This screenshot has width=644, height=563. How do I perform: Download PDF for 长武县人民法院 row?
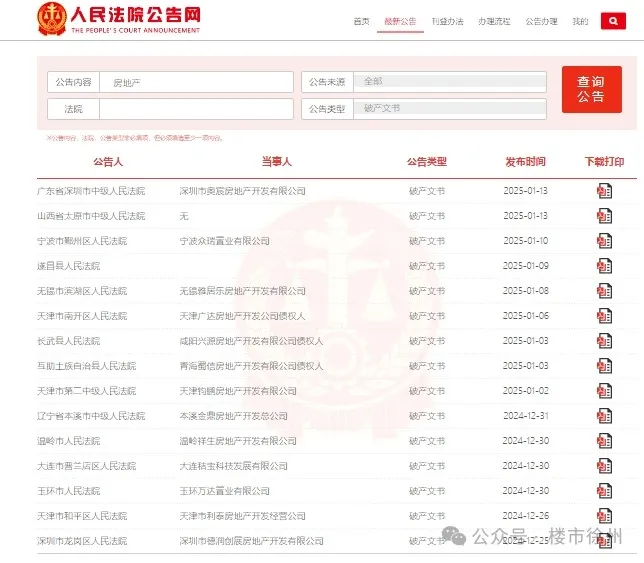604,341
